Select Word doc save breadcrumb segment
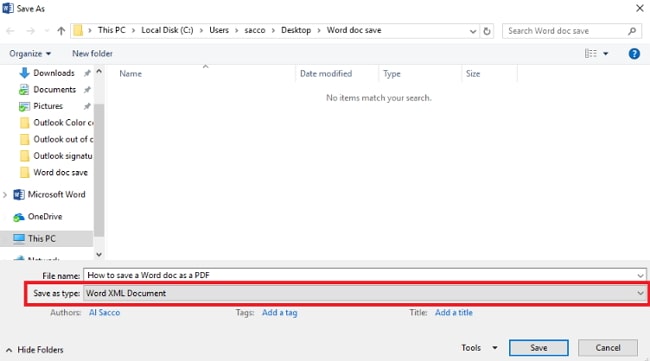The height and width of the screenshot is (361, 650). tap(354, 30)
